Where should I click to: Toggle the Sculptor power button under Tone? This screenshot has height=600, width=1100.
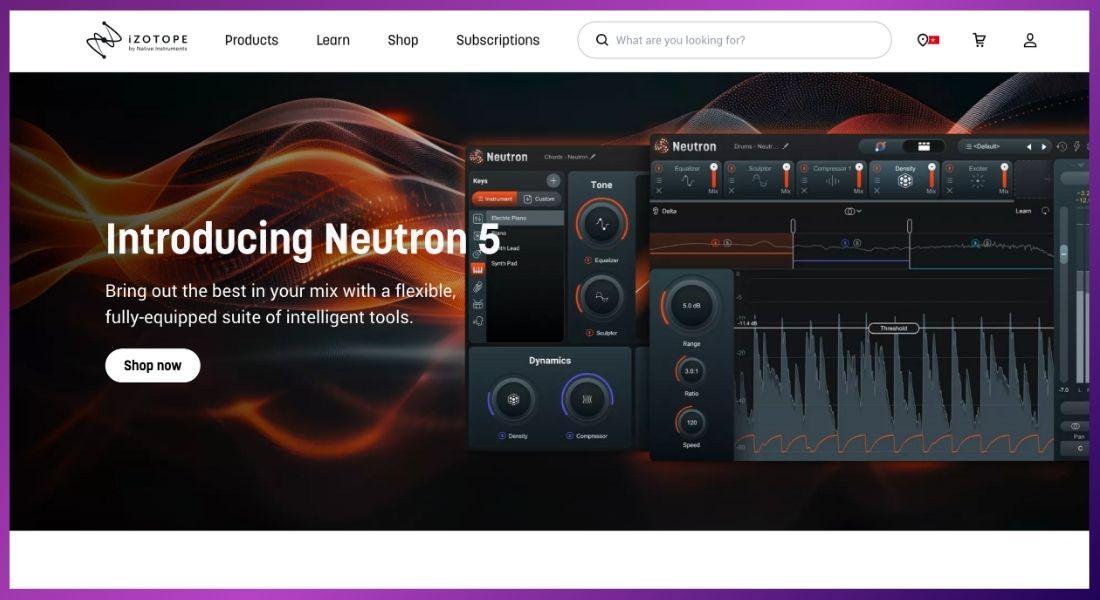(589, 333)
